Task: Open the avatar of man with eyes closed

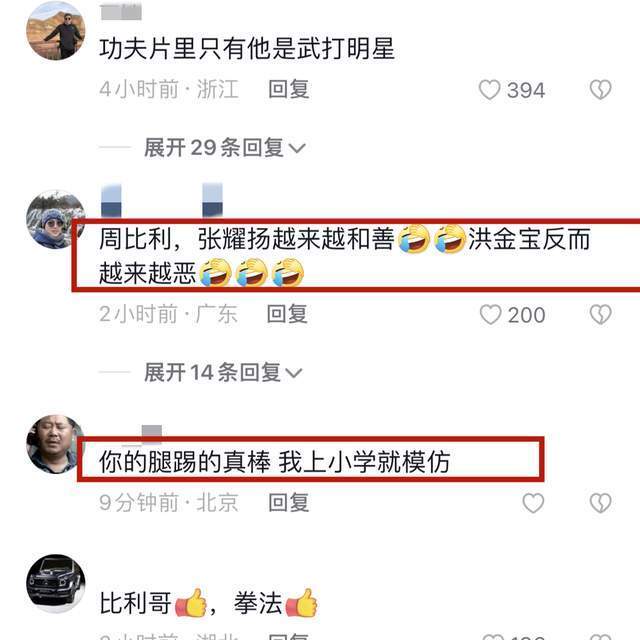Action: (56, 444)
